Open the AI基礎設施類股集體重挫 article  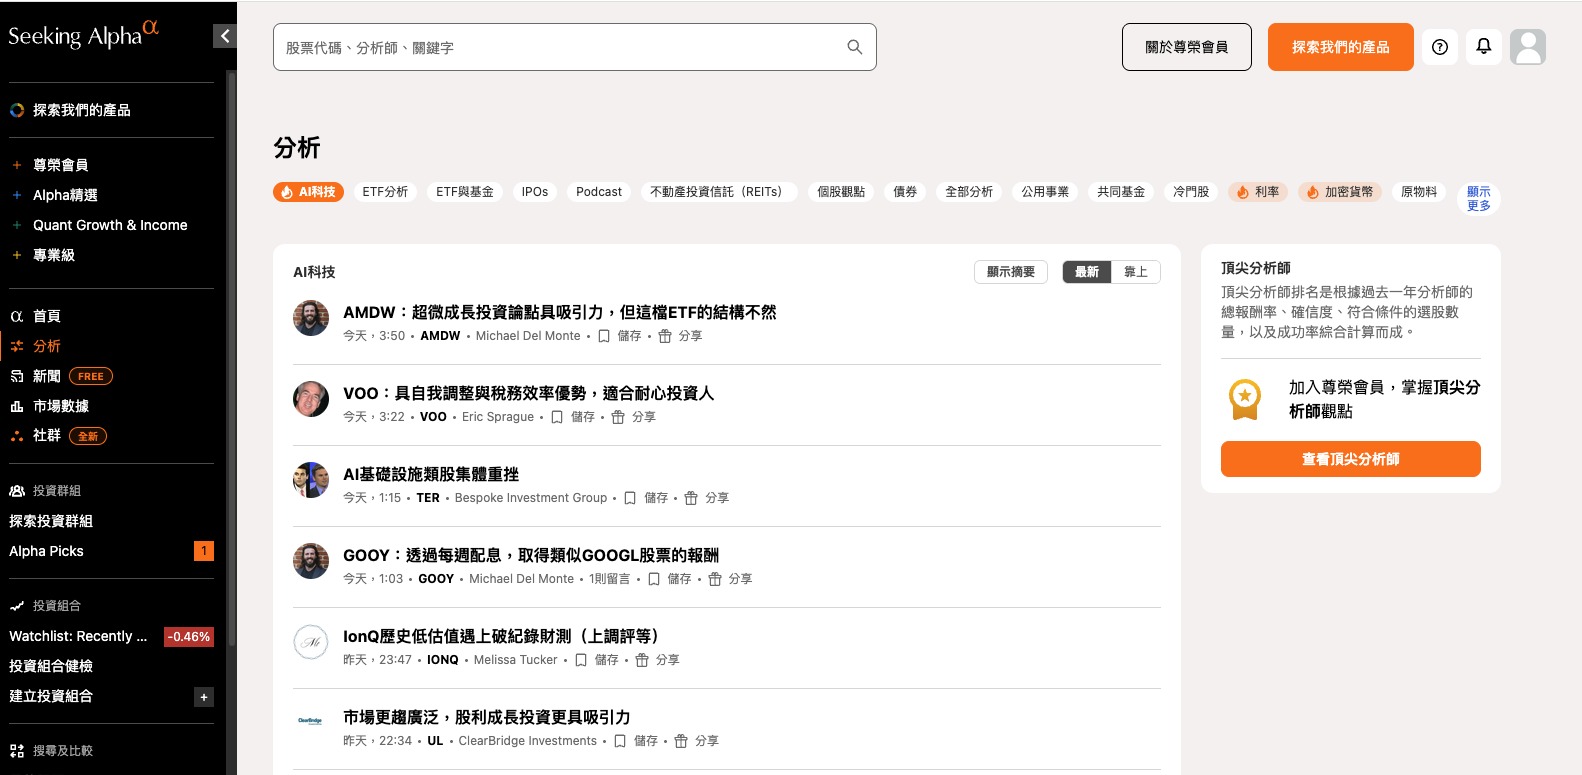[x=431, y=474]
